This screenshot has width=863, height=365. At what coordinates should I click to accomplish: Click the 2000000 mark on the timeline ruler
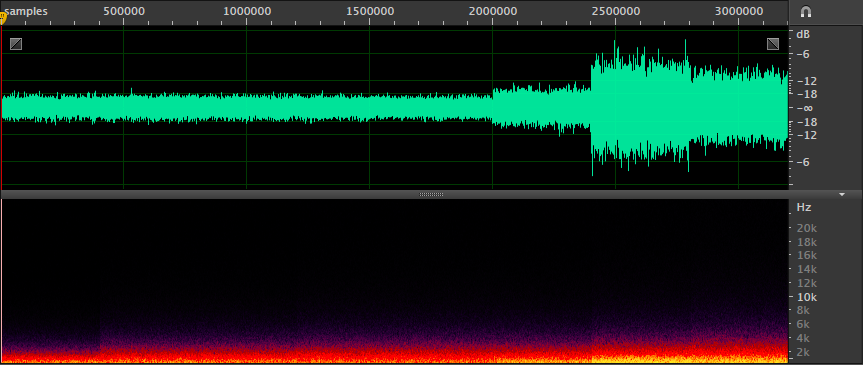click(493, 11)
